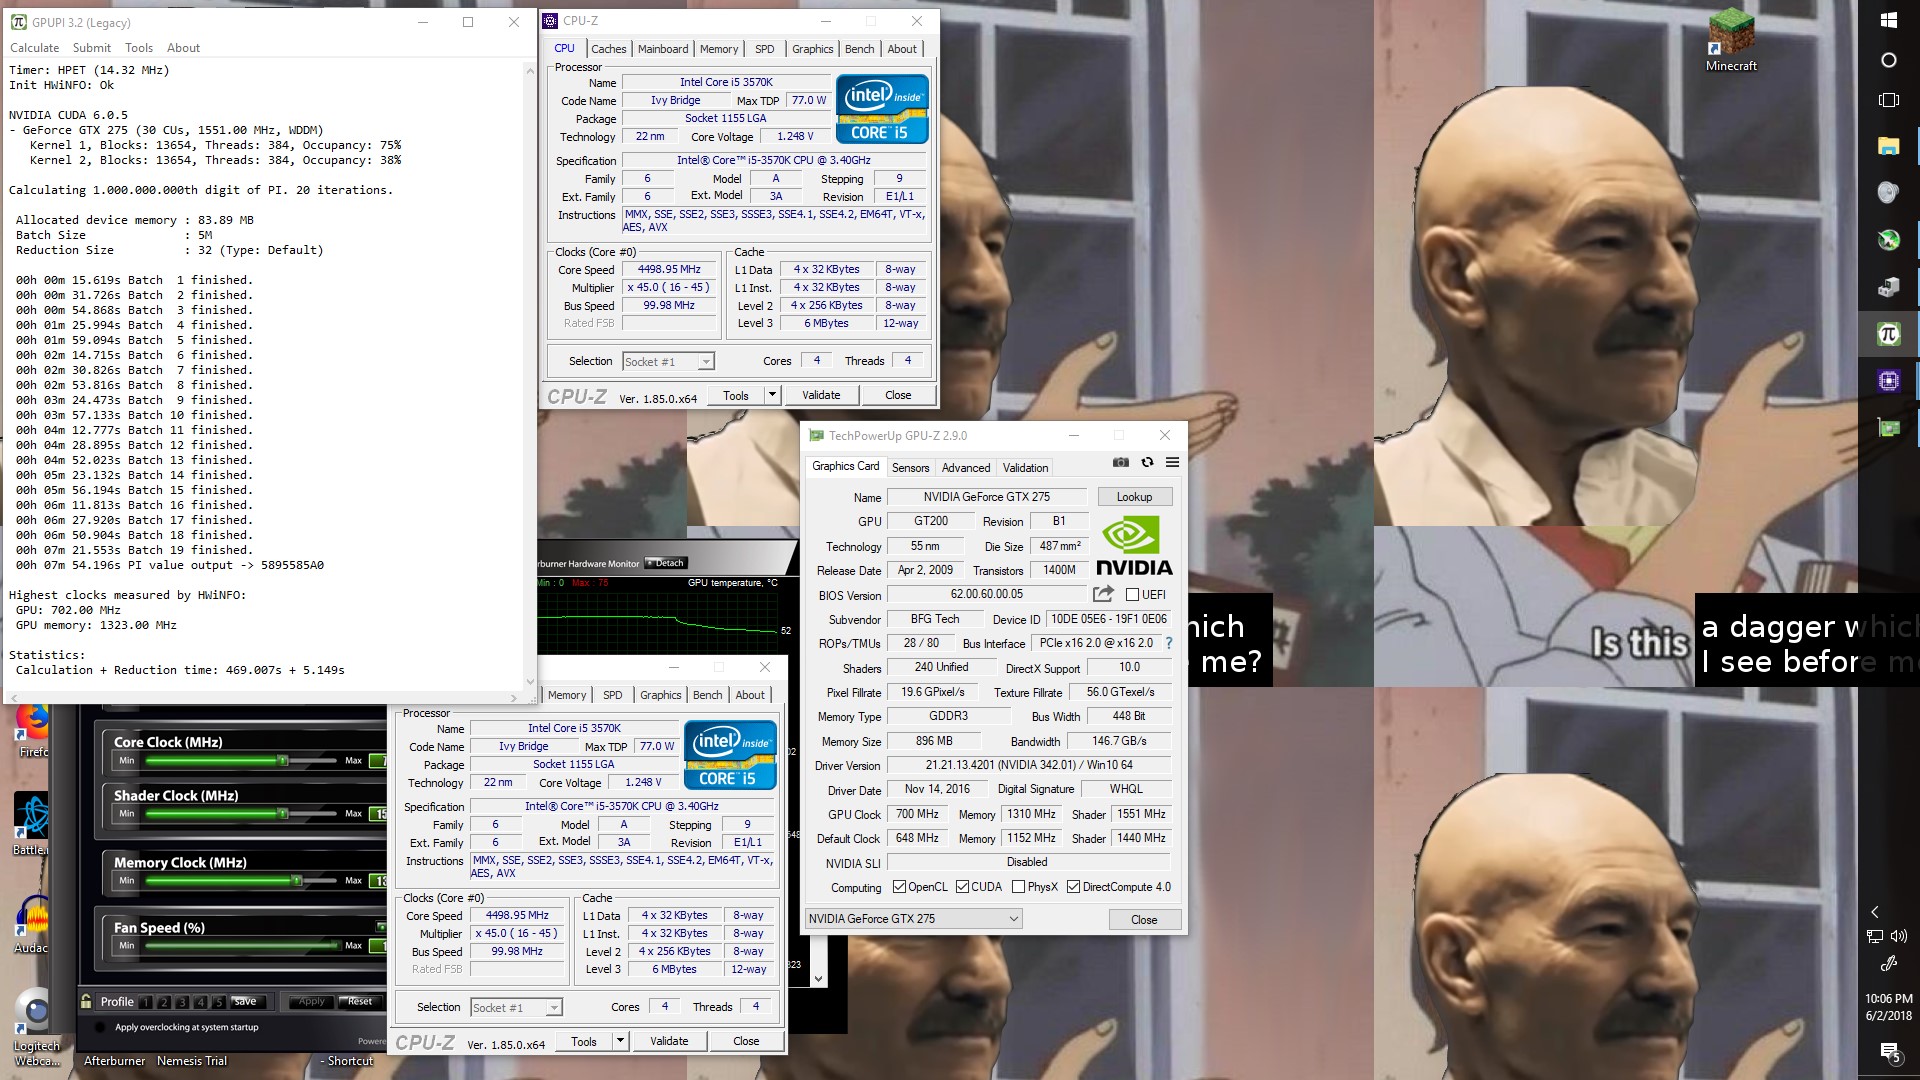Click the Intel Core i5 logo in upper CPU-Z
The height and width of the screenshot is (1080, 1920).
(x=881, y=108)
